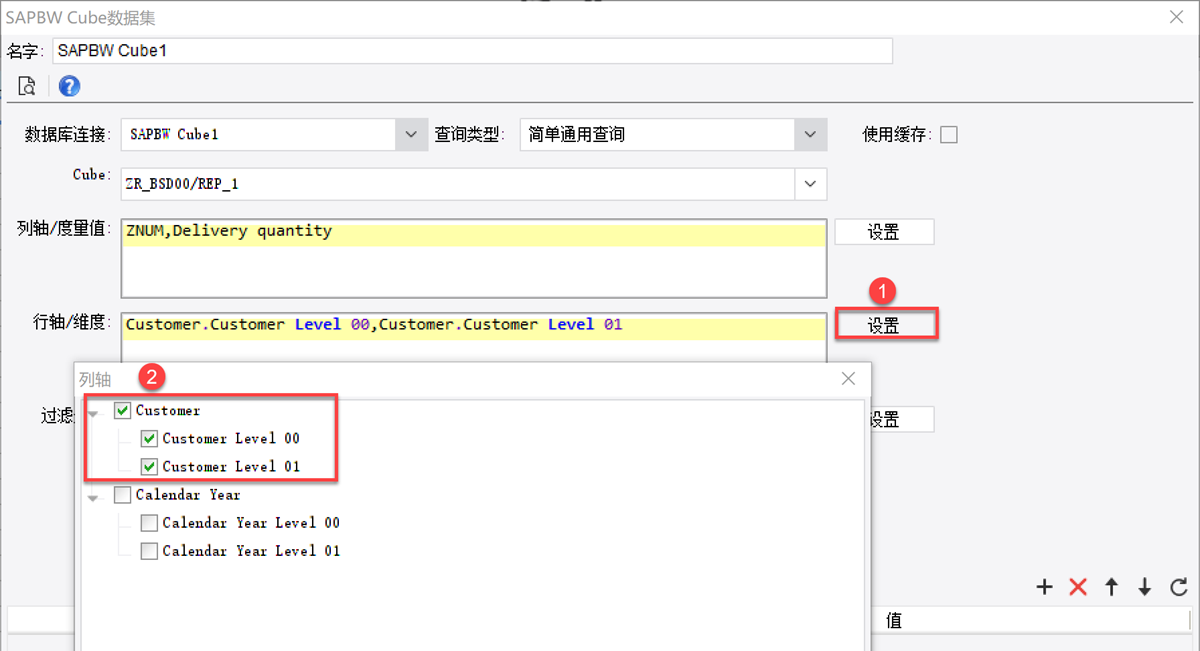Check the Calendar Year parent checkbox
1200x651 pixels.
coord(123,494)
